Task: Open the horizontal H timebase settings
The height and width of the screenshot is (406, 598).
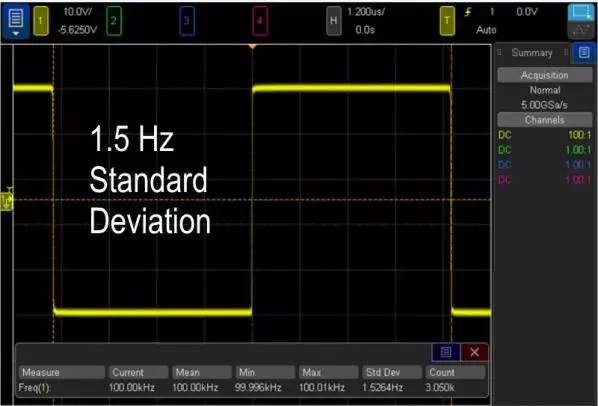Action: click(x=334, y=21)
